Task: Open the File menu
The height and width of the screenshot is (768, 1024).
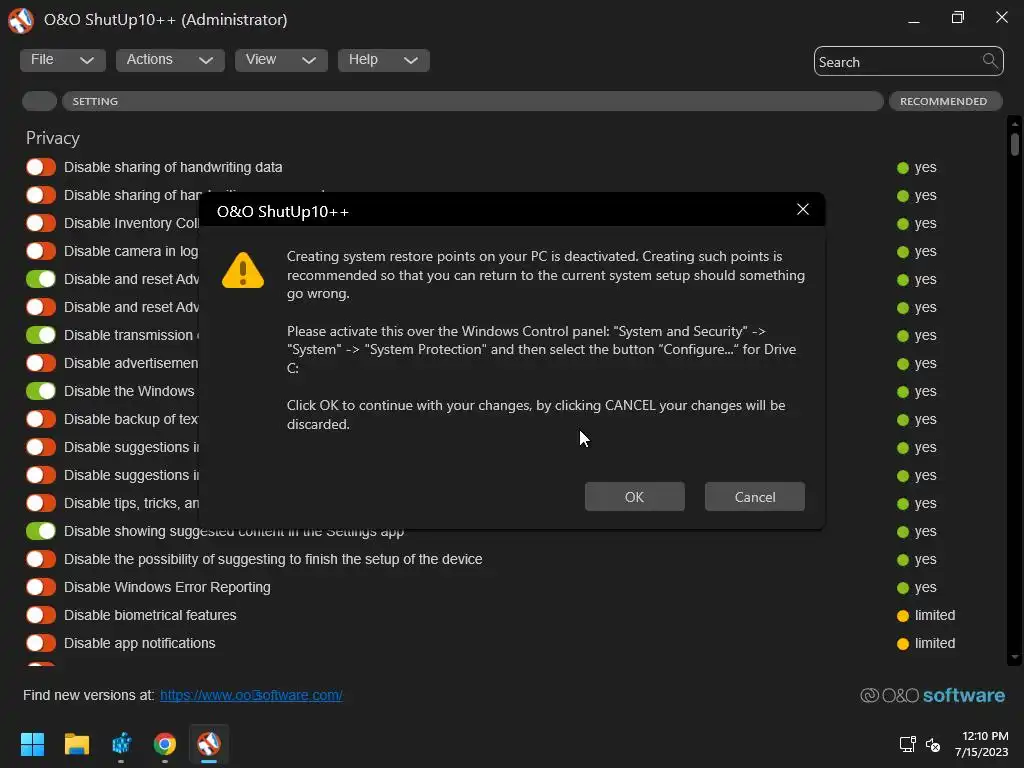Action: pos(63,60)
